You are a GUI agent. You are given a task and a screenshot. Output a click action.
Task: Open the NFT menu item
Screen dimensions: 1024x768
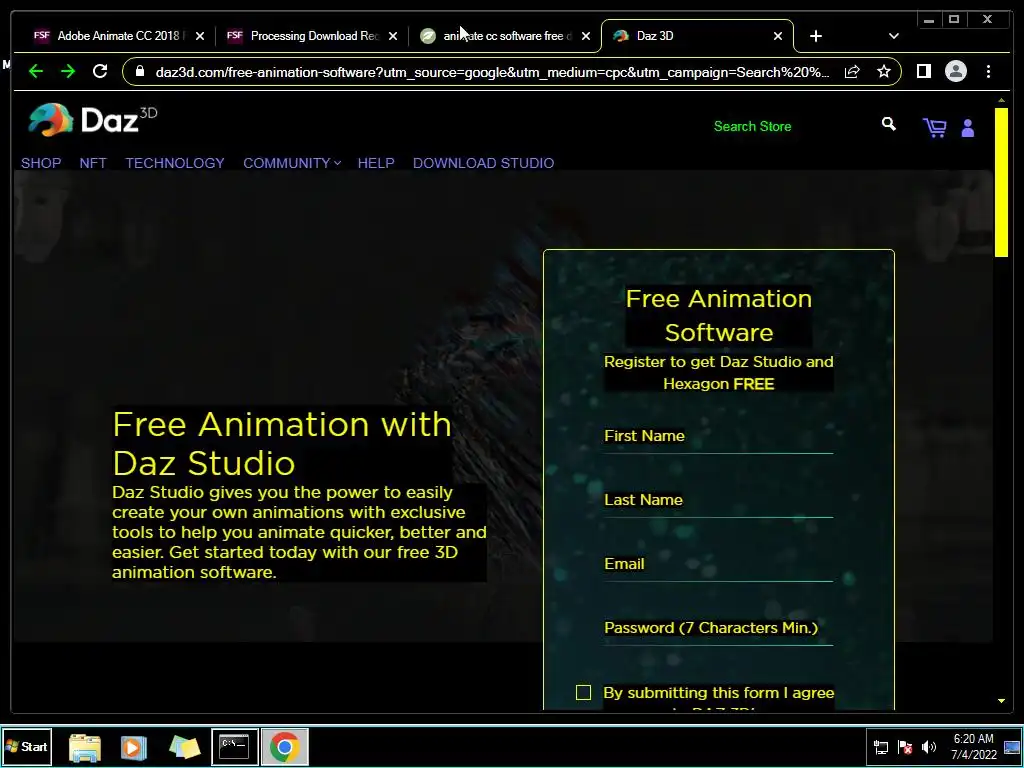(93, 163)
